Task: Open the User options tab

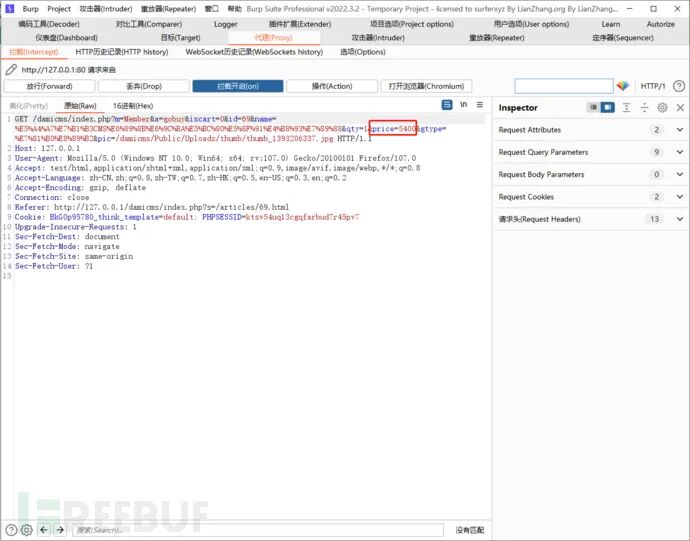Action: tap(531, 24)
